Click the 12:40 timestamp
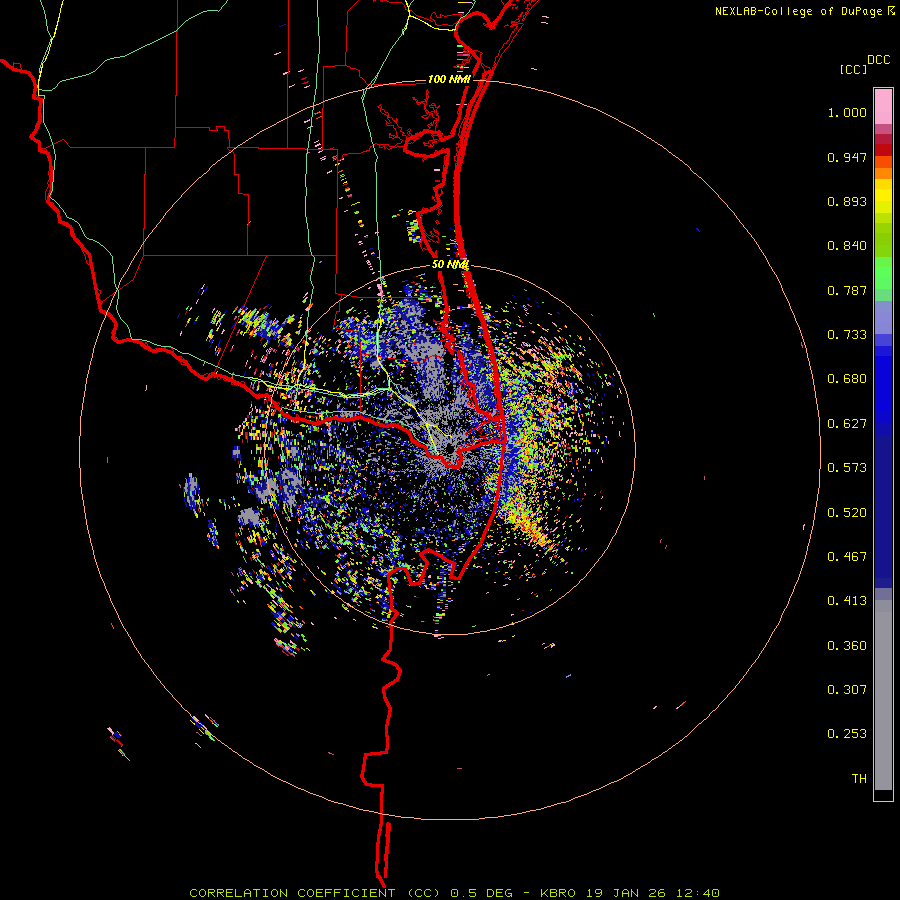Viewport: 900px width, 900px height. tap(697, 893)
